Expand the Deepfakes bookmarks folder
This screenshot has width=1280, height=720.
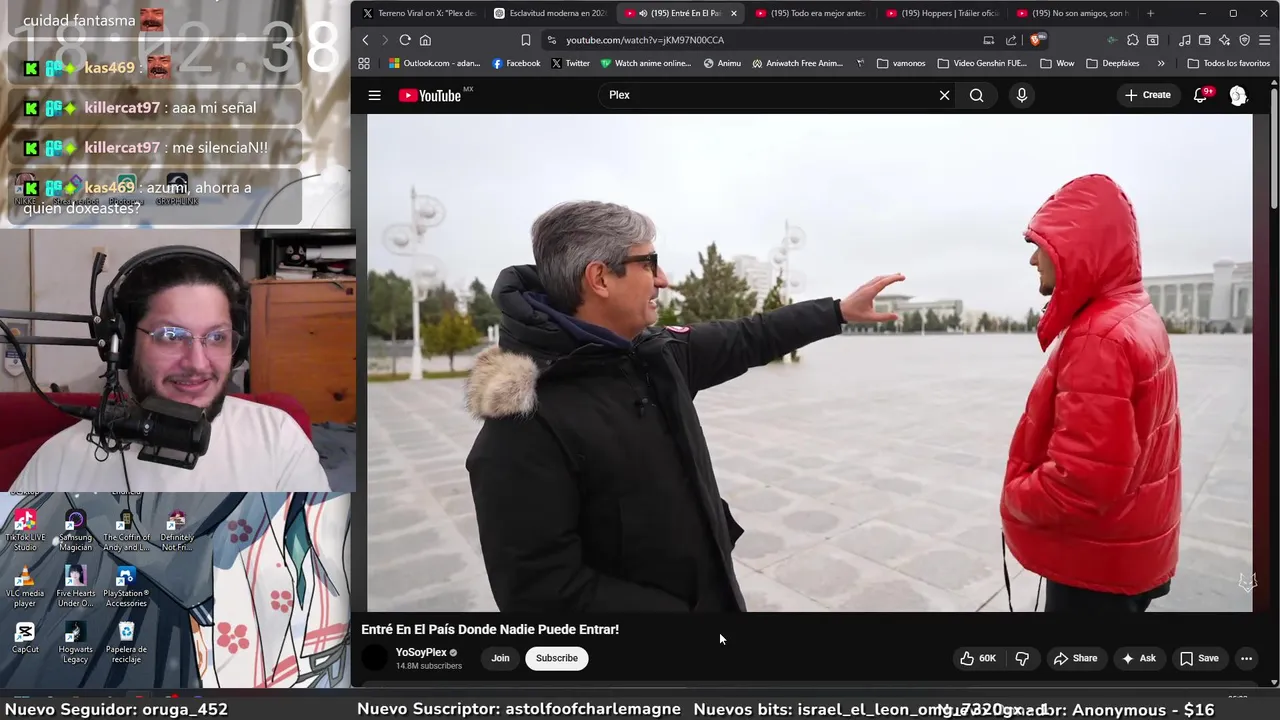[1112, 63]
